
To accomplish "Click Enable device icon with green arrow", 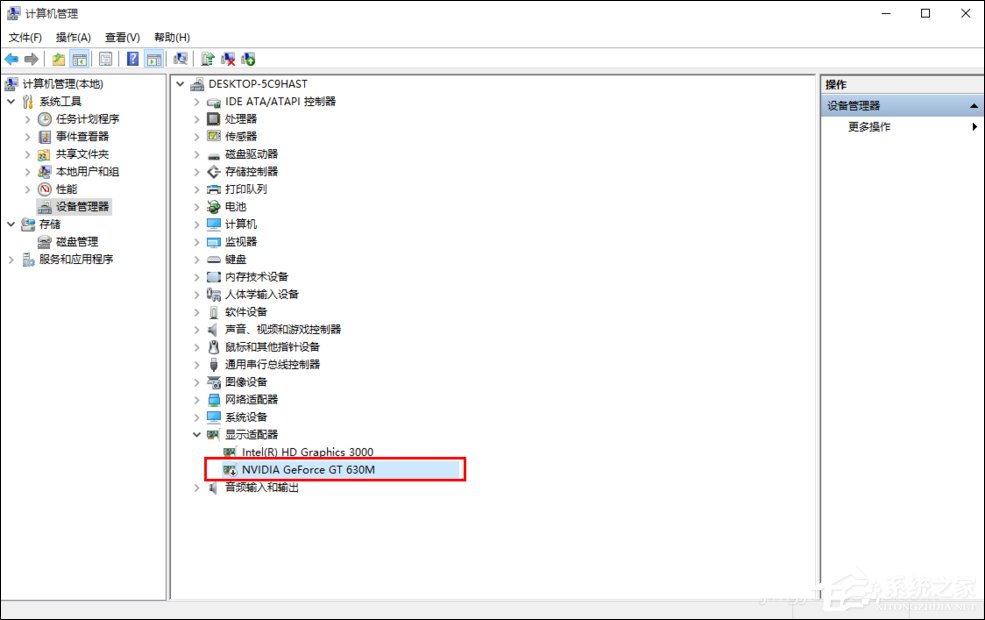I will pos(248,59).
